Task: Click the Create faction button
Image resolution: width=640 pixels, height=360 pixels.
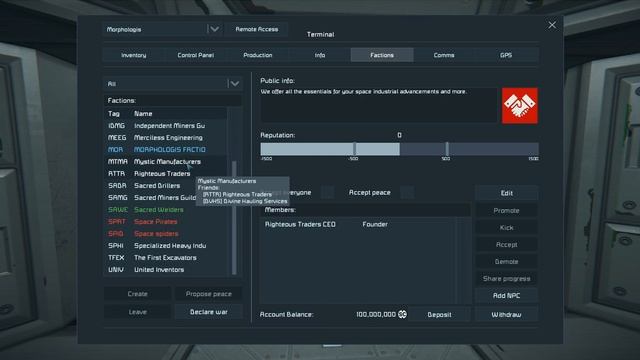Action: pyautogui.click(x=138, y=294)
